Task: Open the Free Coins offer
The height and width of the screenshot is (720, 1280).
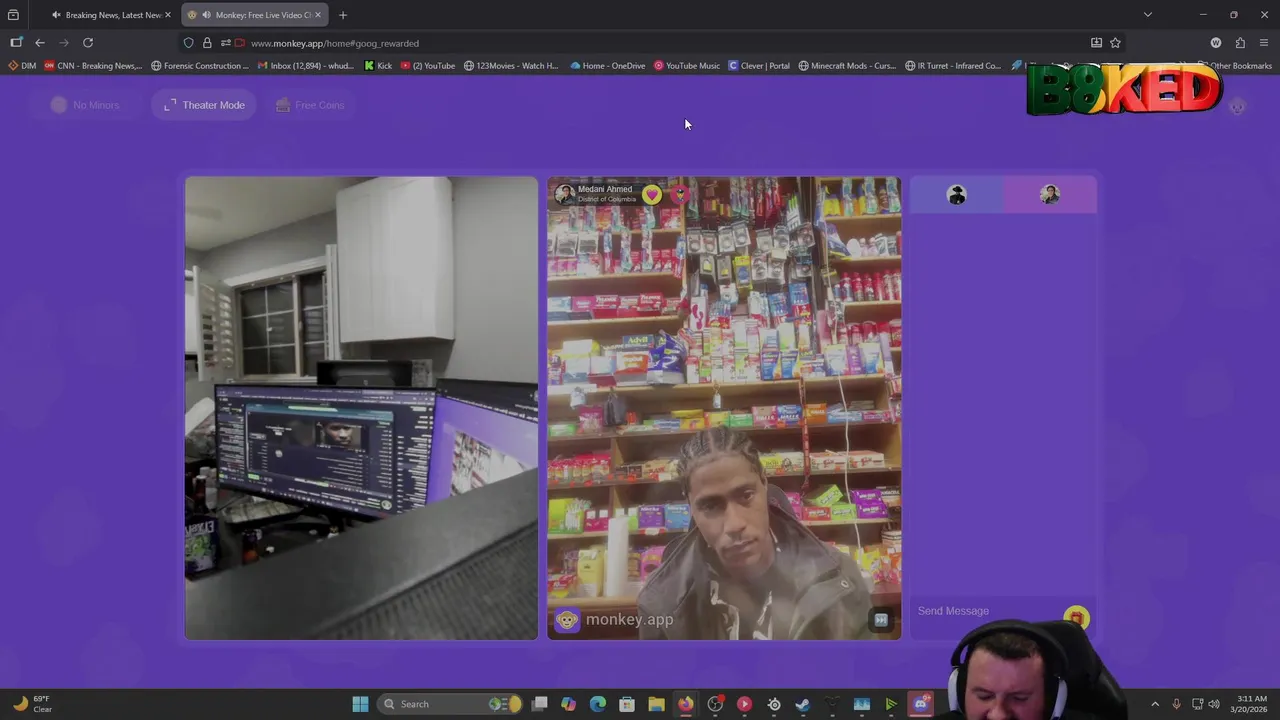Action: [310, 105]
